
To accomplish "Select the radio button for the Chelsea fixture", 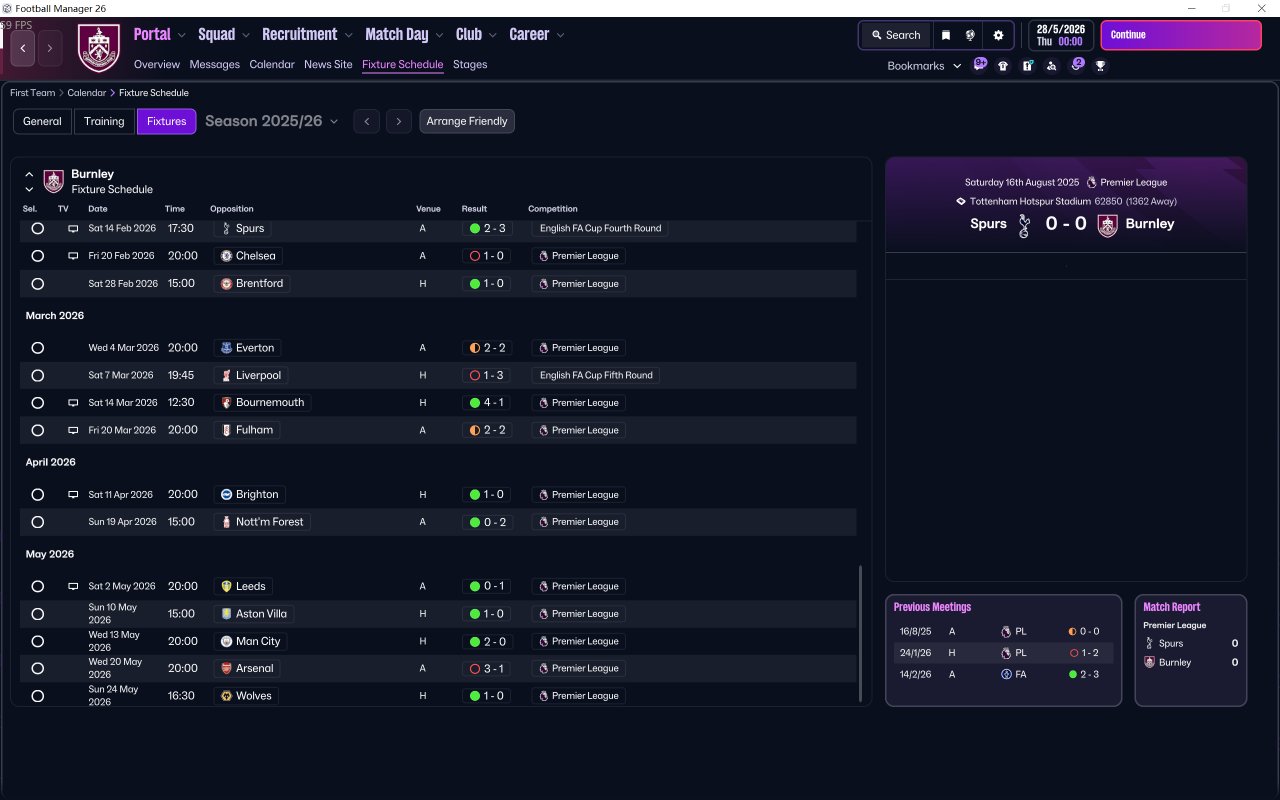I will tap(38, 256).
